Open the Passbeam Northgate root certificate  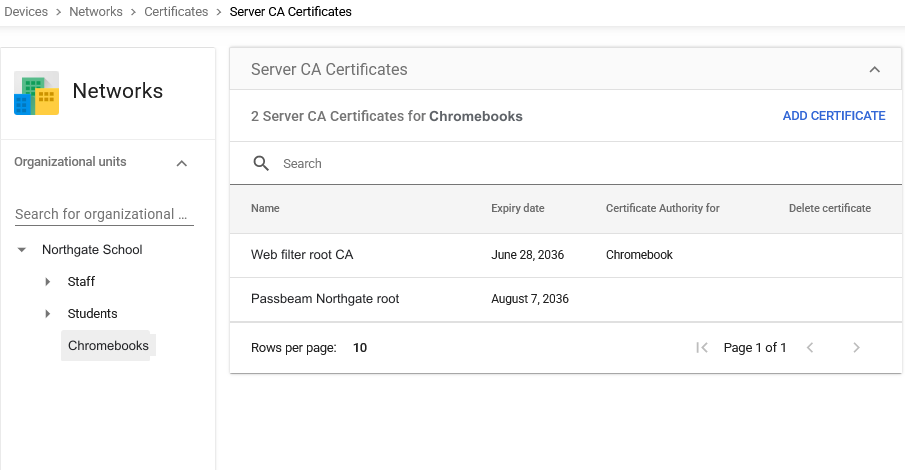click(325, 299)
